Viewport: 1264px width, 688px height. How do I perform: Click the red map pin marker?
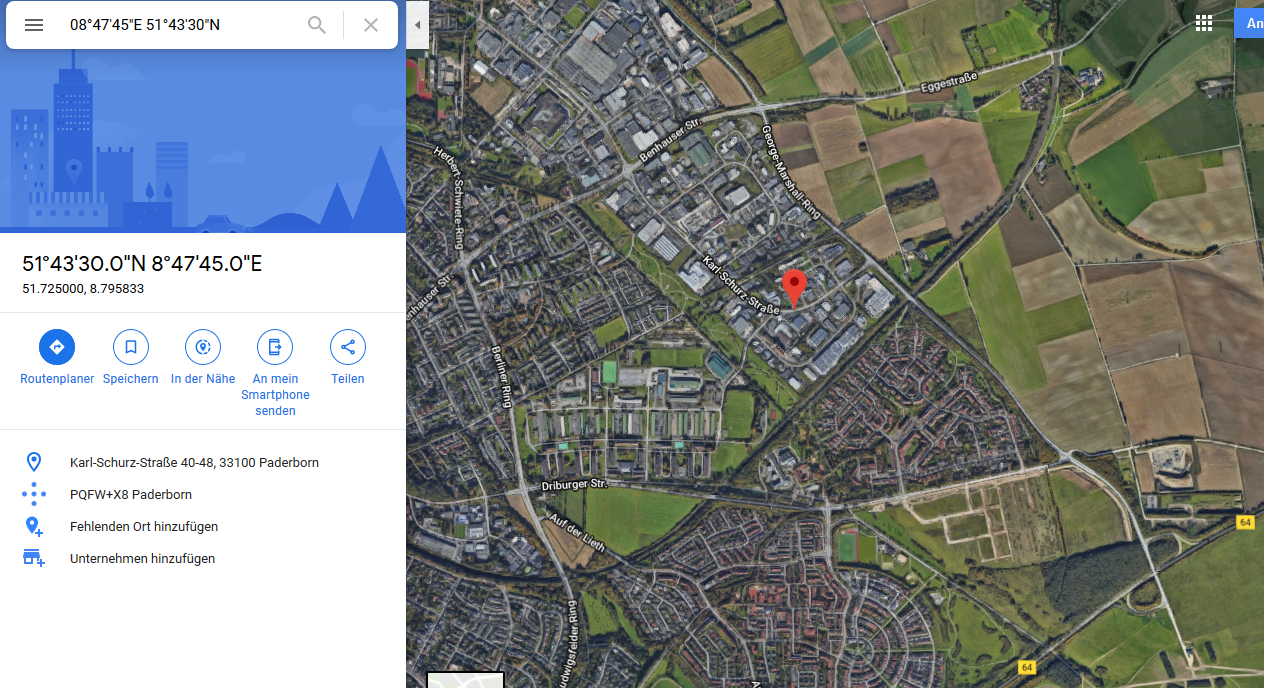tap(794, 287)
